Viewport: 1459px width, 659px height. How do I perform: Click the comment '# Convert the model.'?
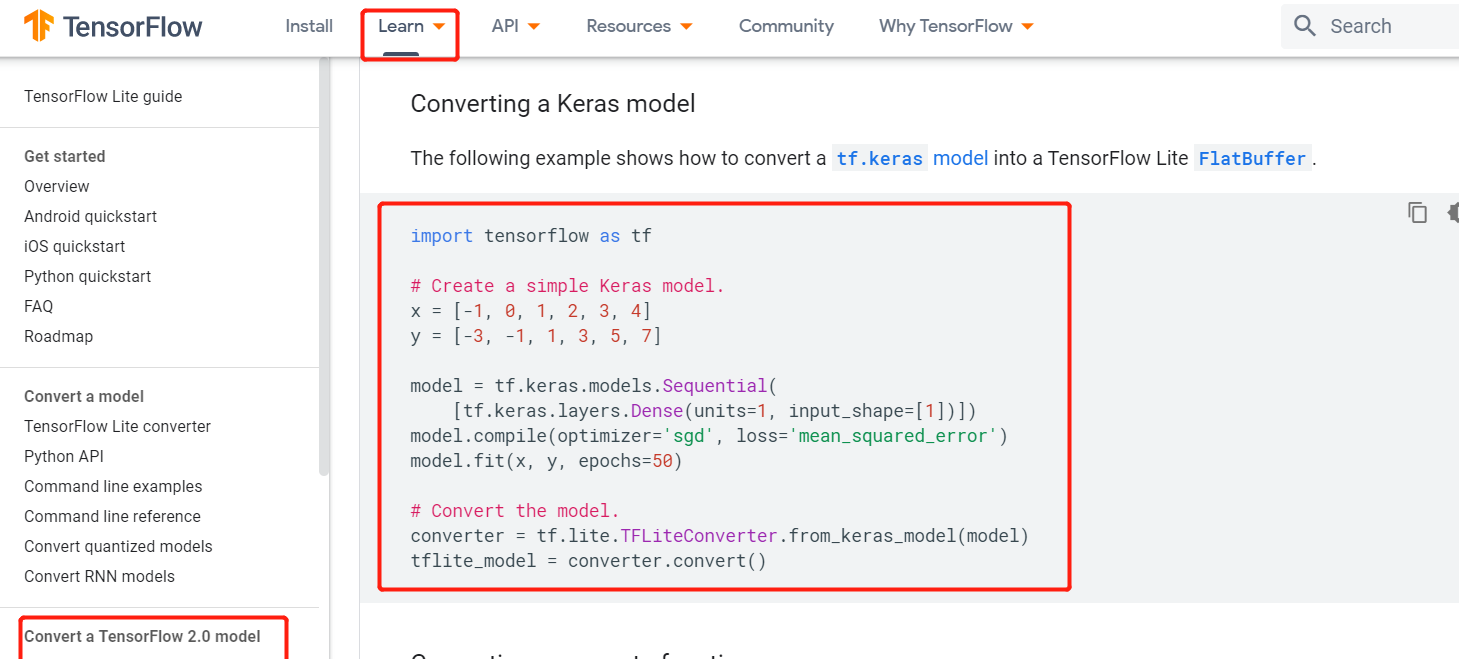click(515, 511)
